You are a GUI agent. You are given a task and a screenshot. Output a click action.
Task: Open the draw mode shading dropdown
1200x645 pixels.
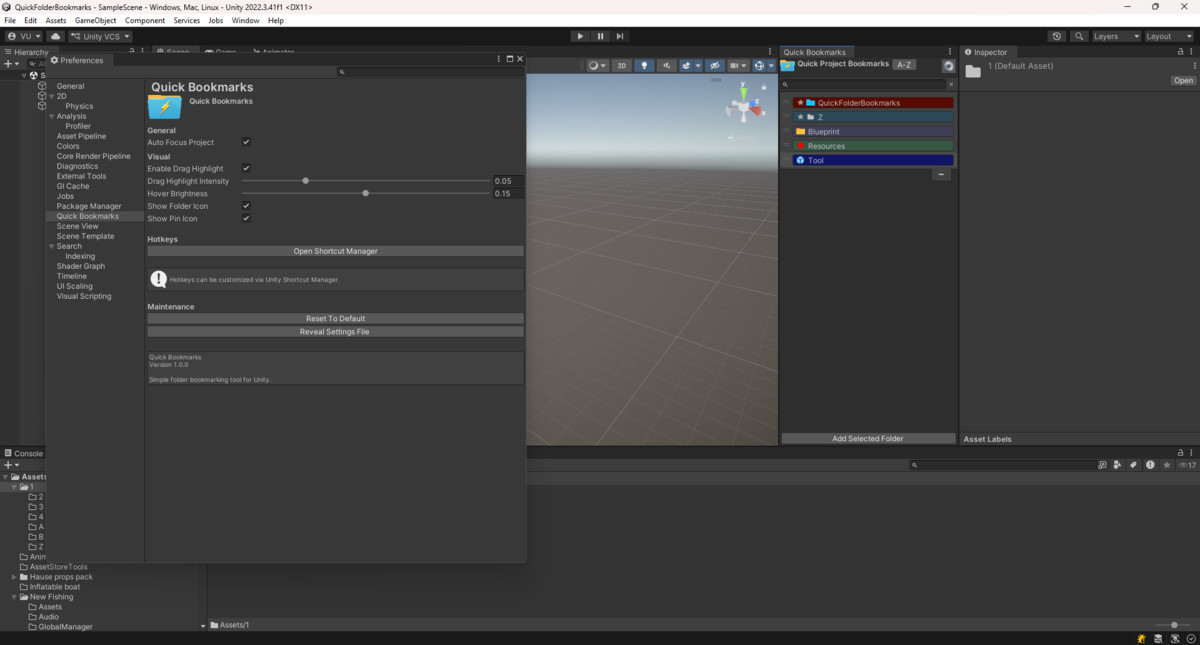click(x=597, y=66)
